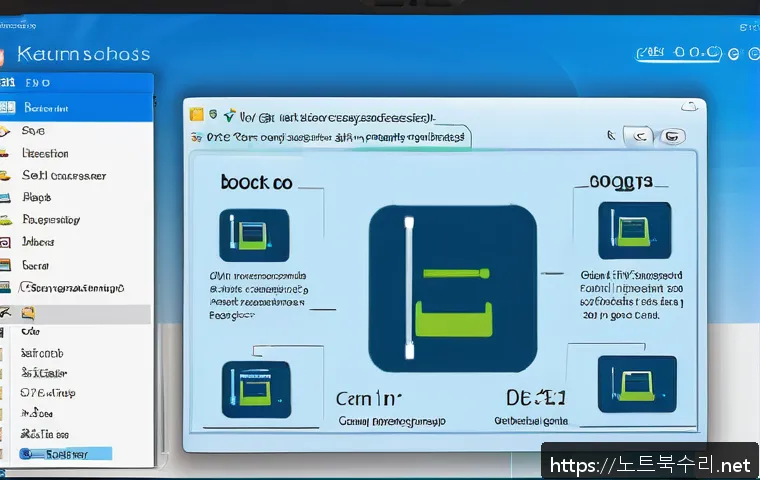Screen dimensions: 760x480
Task: Click the 'DE:E1' label below the central icon
Action: tap(536, 398)
